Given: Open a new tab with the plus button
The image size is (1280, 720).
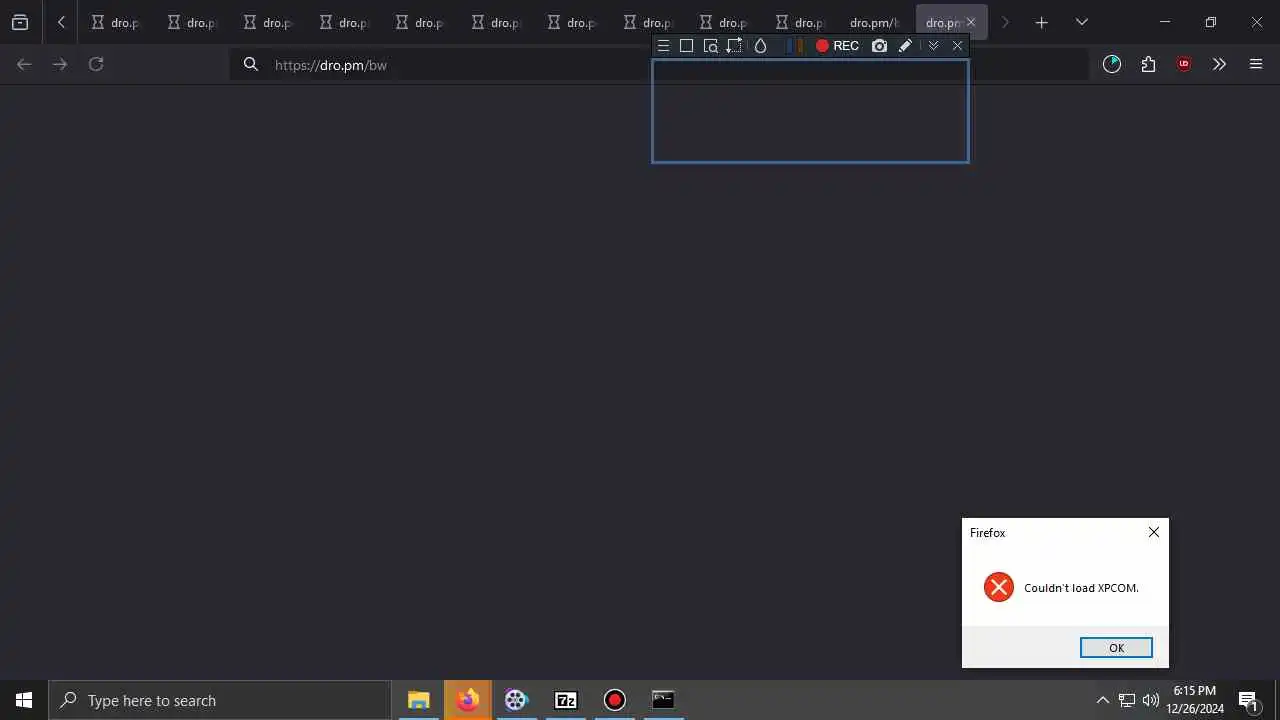Looking at the screenshot, I should coord(1042,22).
